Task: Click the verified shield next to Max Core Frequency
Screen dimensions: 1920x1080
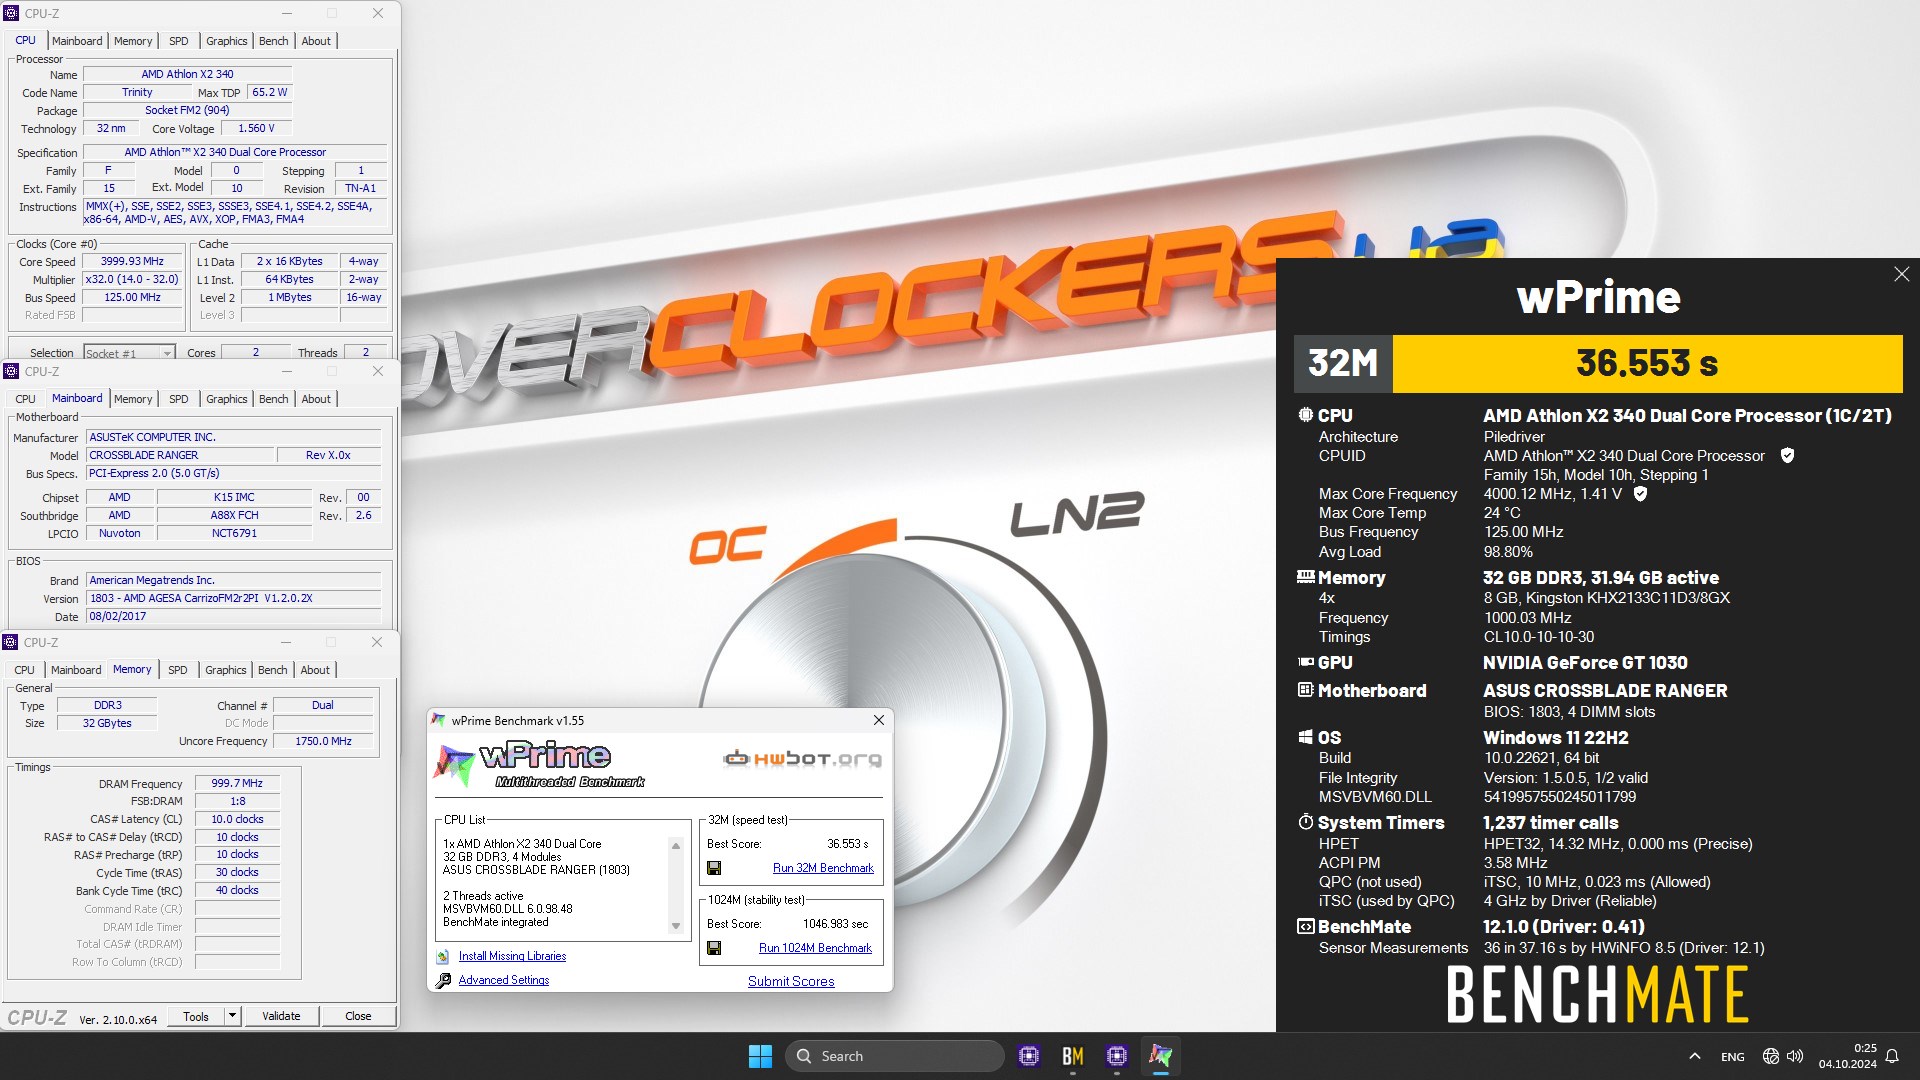Action: coord(1640,494)
